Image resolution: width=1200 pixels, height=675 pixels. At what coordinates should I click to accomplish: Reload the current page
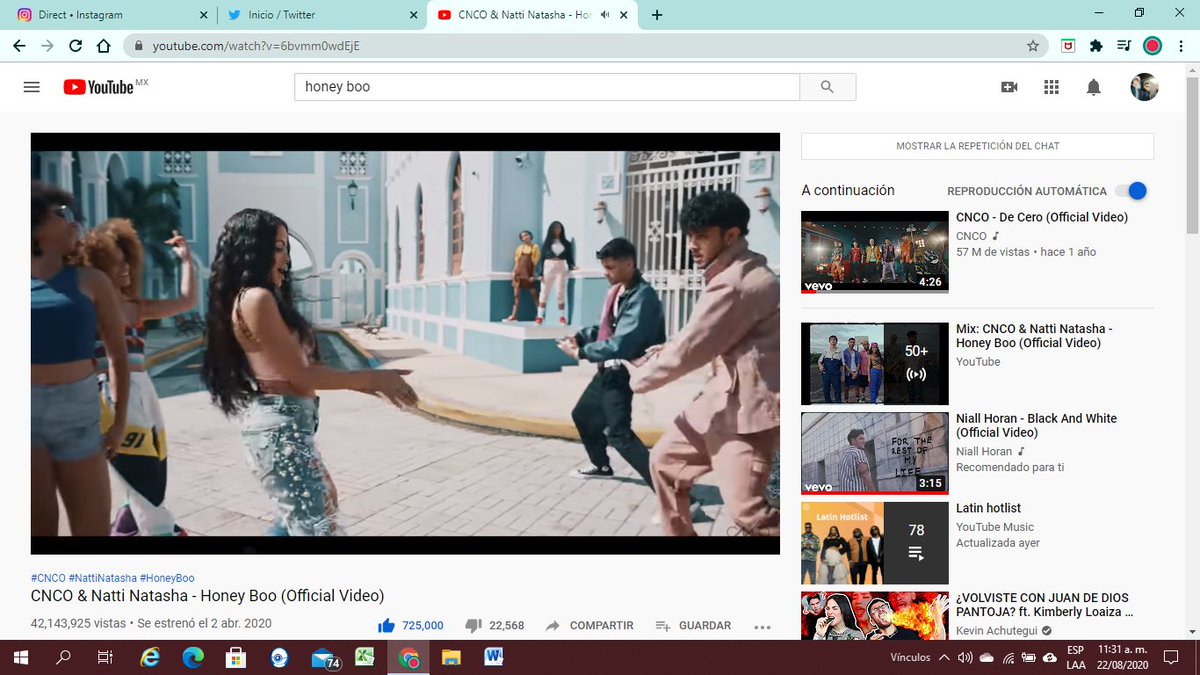75,46
